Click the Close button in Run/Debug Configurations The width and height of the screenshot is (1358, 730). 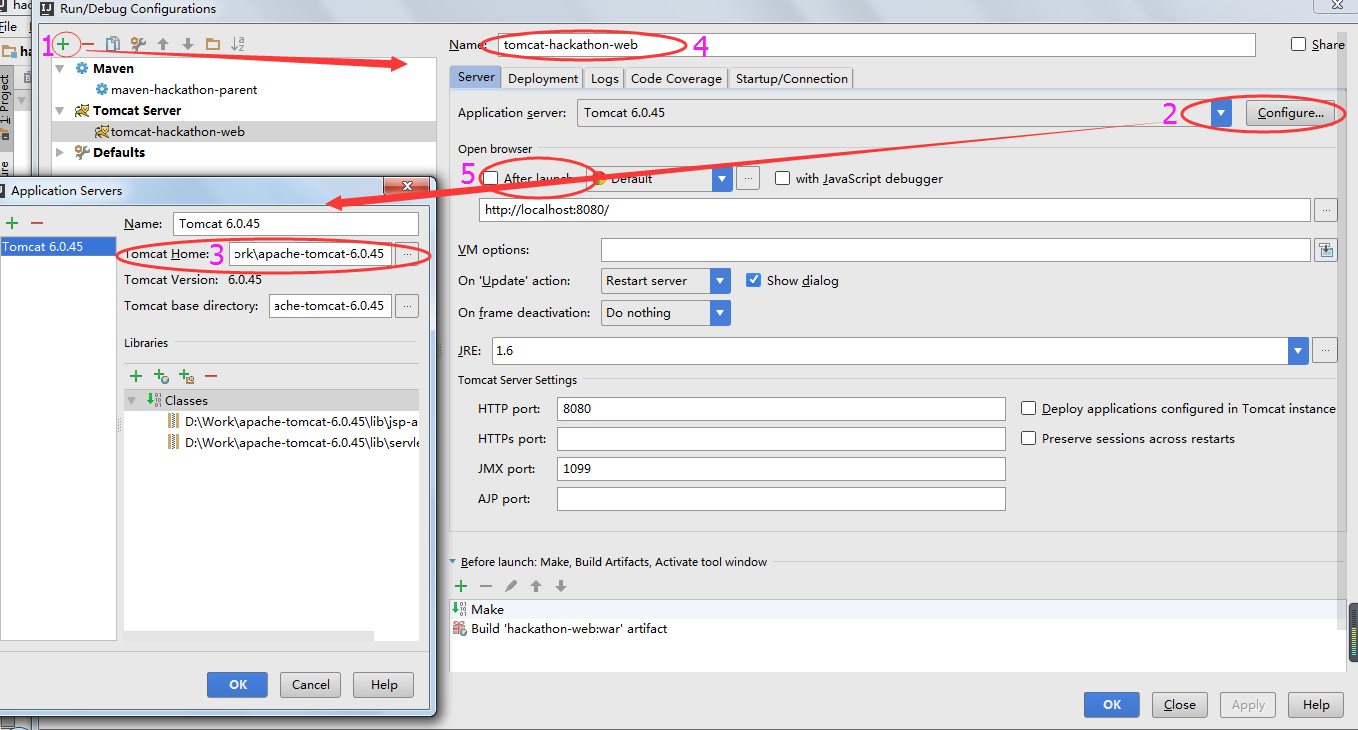[1180, 705]
